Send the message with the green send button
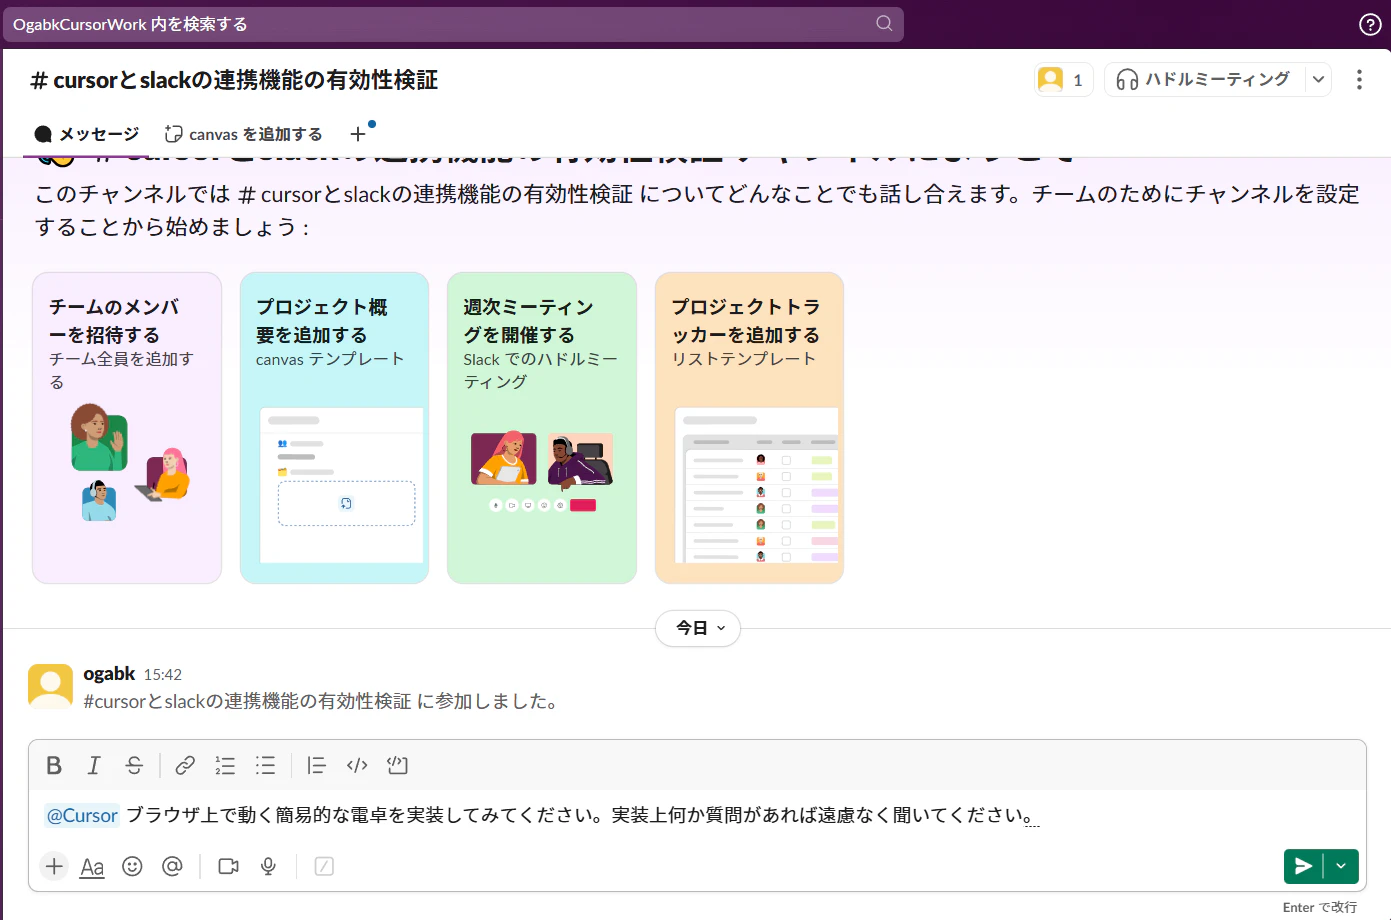The image size is (1391, 920). 1304,866
